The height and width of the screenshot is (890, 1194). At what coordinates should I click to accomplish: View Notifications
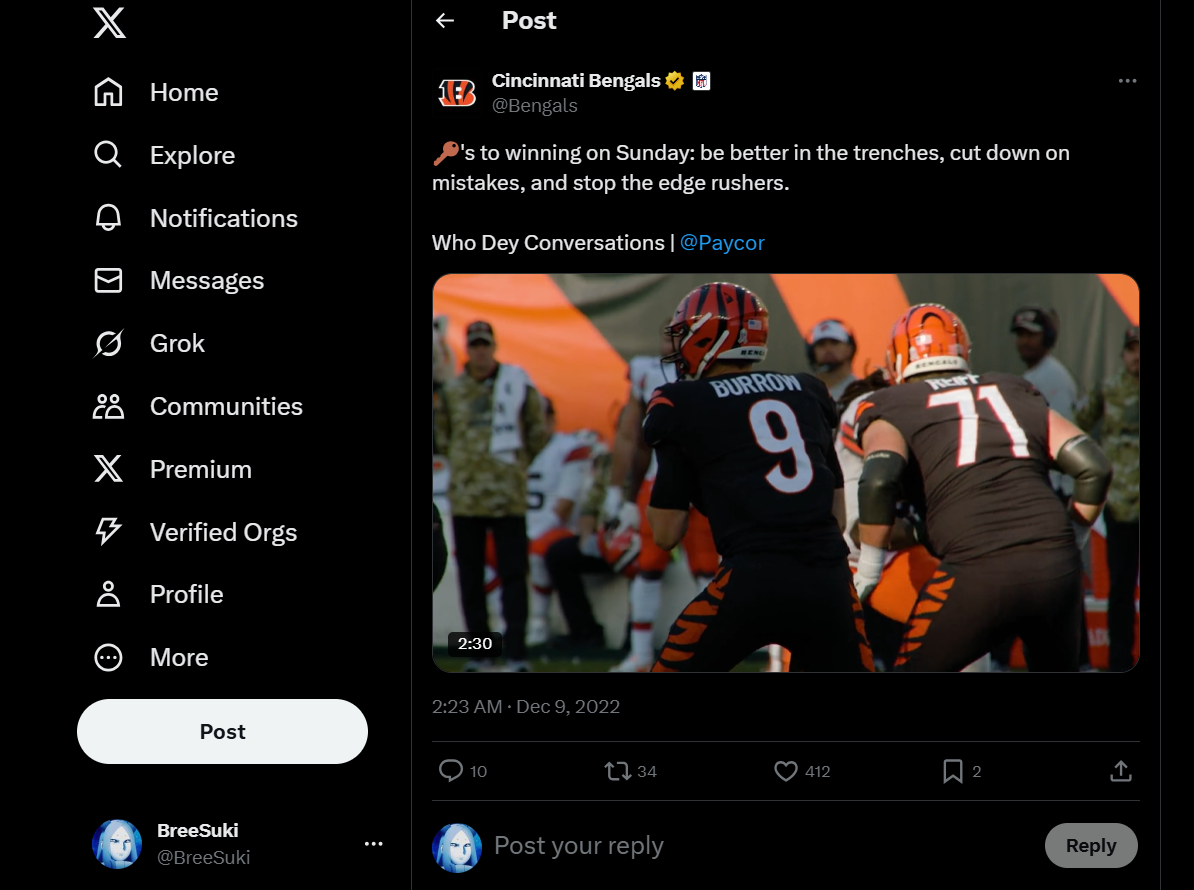click(x=195, y=218)
